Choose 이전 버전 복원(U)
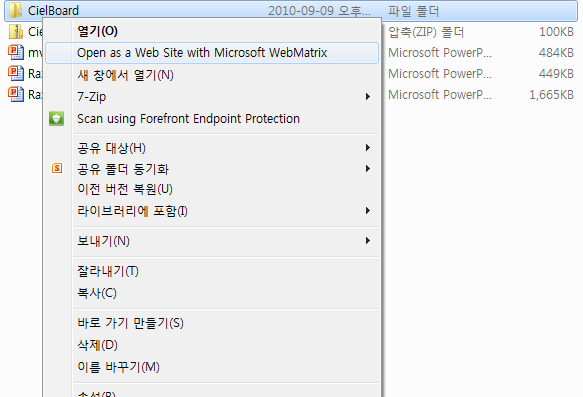Image resolution: width=583 pixels, height=397 pixels. point(212,189)
